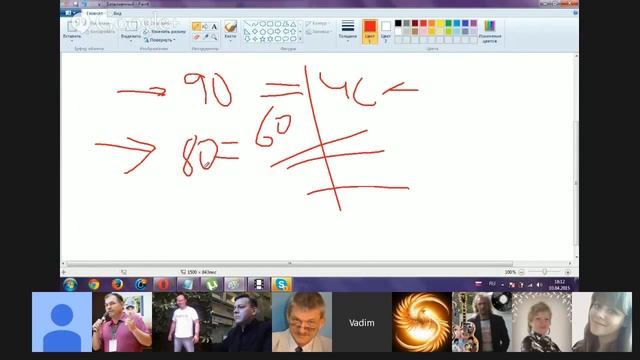Open the uTorrent taskbar icon
Image resolution: width=640 pixels, height=360 pixels.
click(211, 284)
